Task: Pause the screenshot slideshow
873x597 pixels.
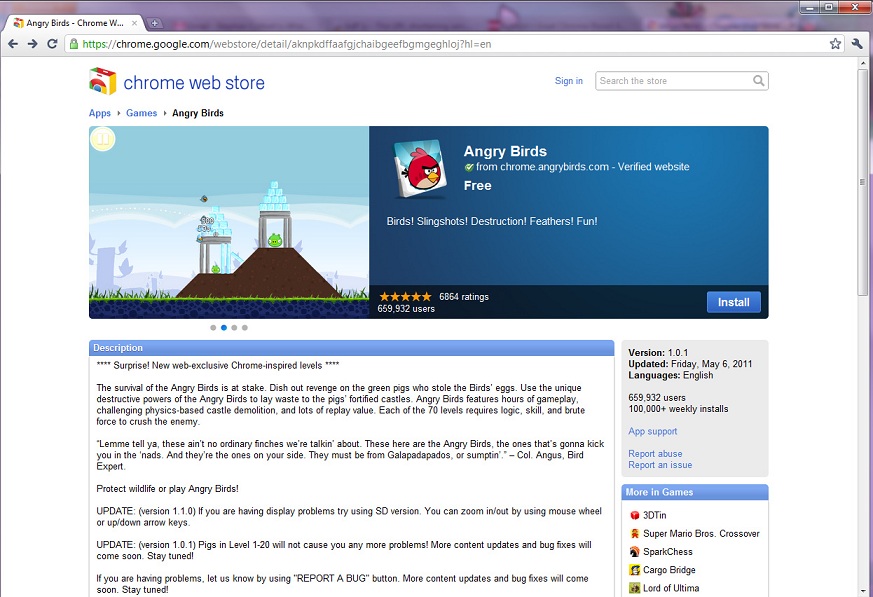Action: coord(102,139)
